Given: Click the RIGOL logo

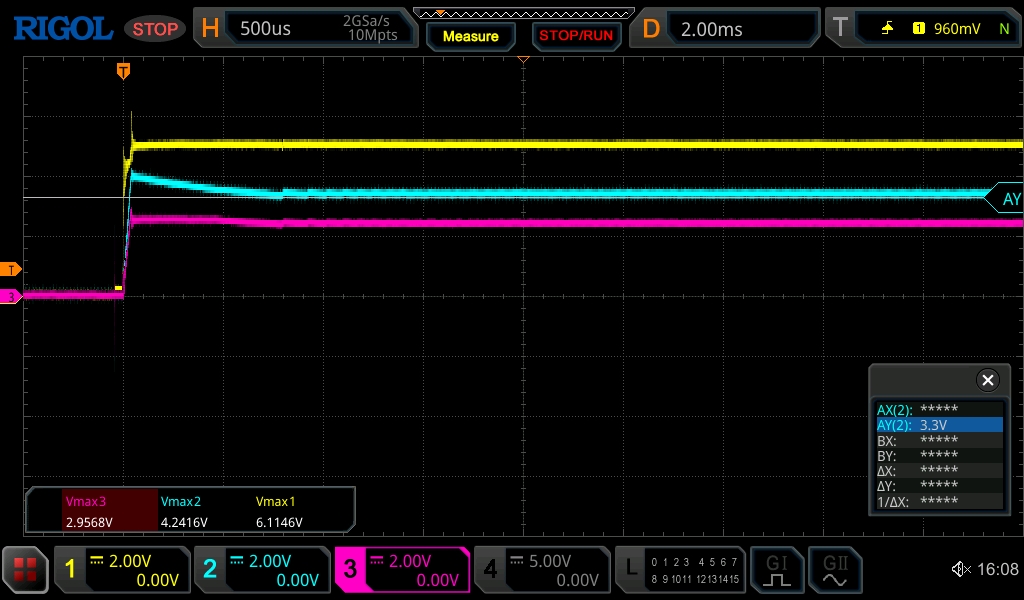Looking at the screenshot, I should pos(62,29).
